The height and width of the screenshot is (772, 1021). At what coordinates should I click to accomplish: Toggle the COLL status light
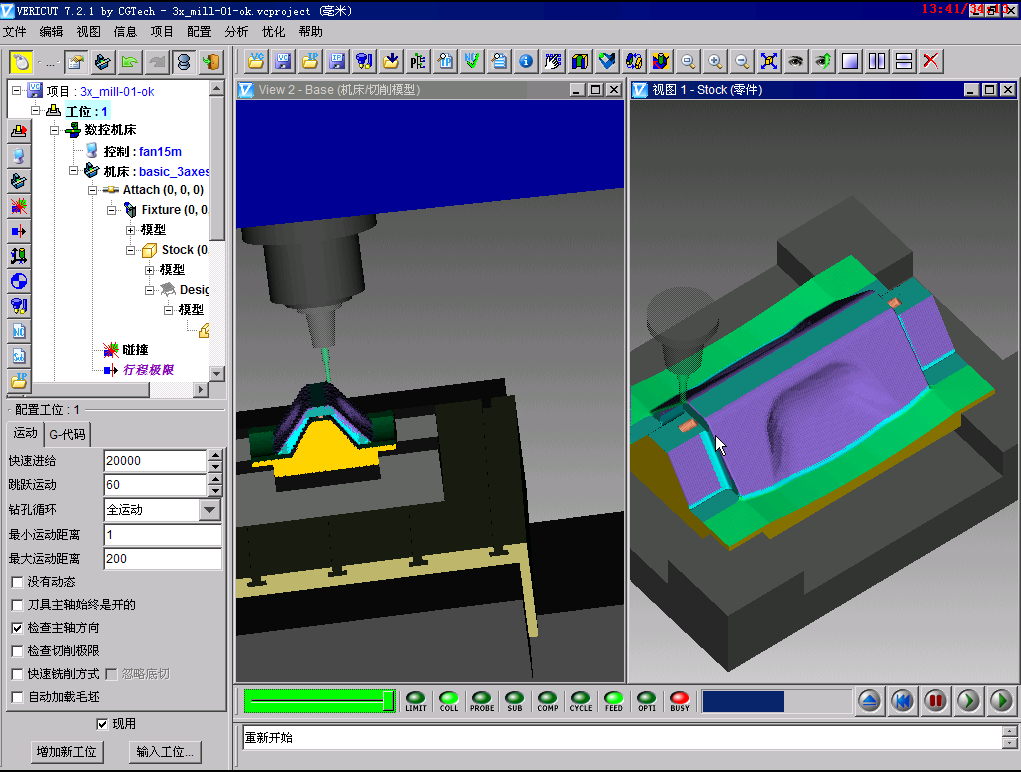point(449,701)
